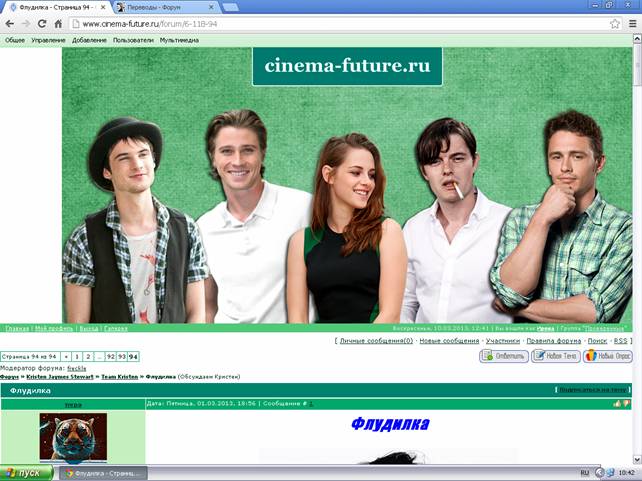
Task: Open the Участники link
Action: 503,341
